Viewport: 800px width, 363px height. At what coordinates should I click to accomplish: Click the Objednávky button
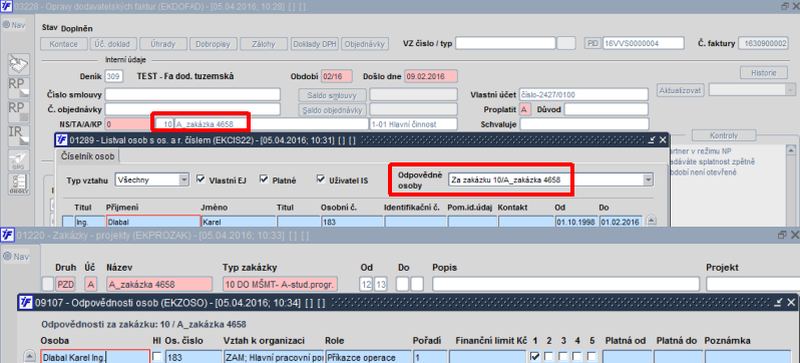[365, 44]
